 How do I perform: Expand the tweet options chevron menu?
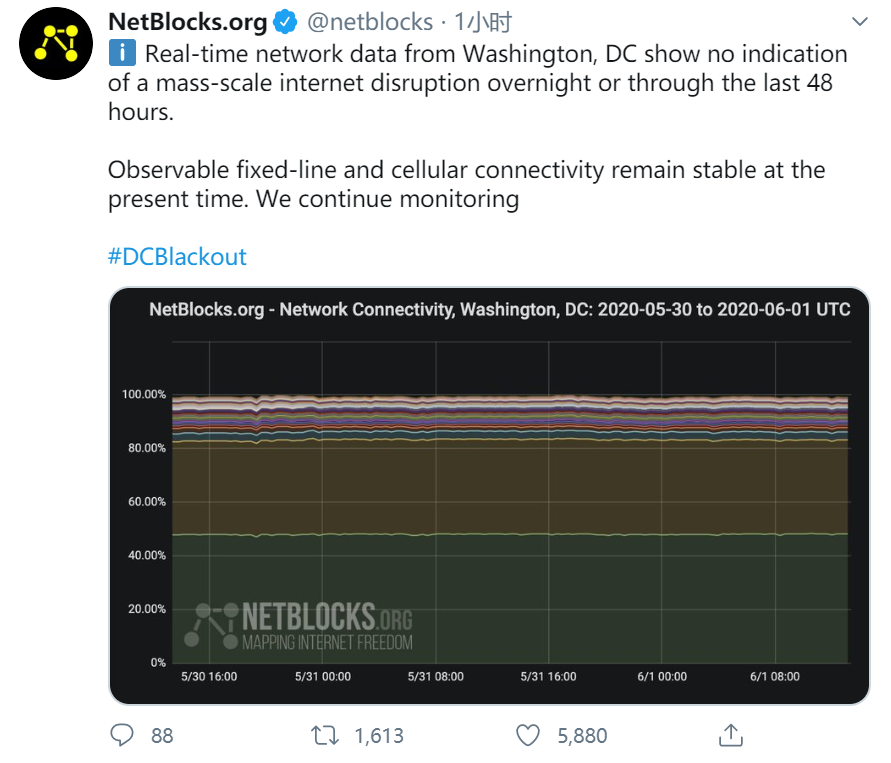pos(860,22)
